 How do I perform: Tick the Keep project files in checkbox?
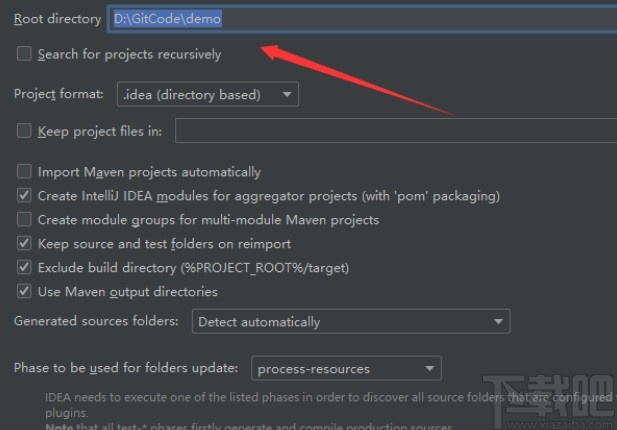coord(24,131)
